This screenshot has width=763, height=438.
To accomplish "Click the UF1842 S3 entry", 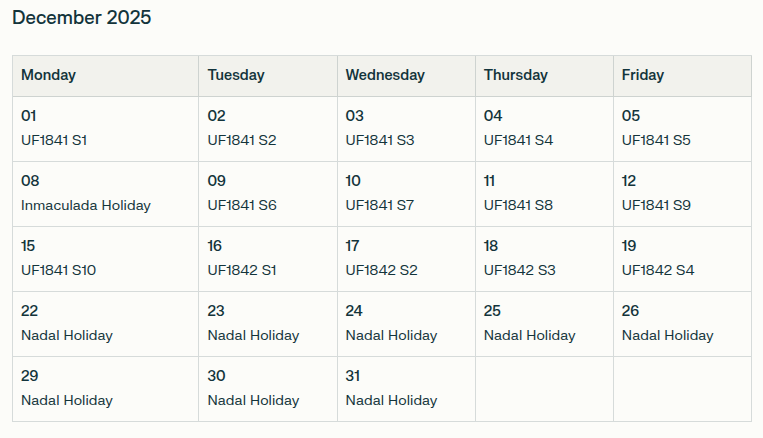I will point(519,270).
